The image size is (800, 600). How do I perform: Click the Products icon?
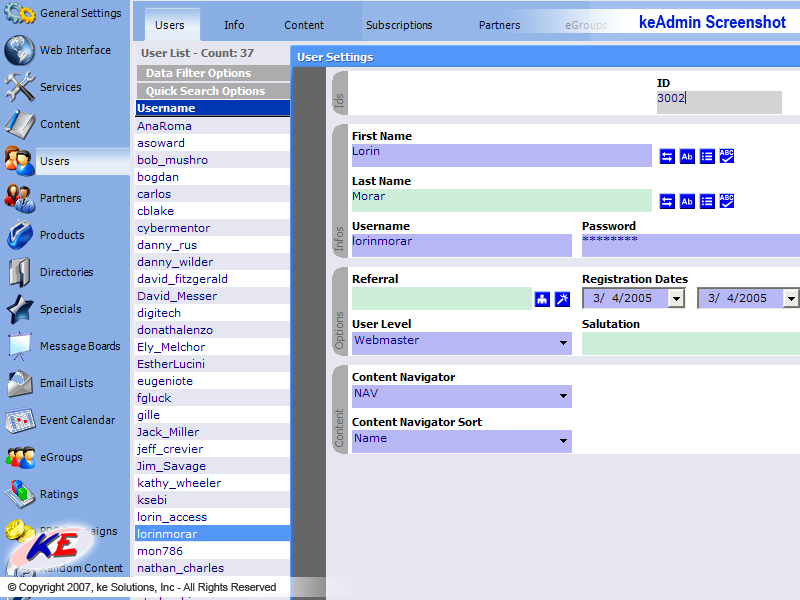point(19,235)
